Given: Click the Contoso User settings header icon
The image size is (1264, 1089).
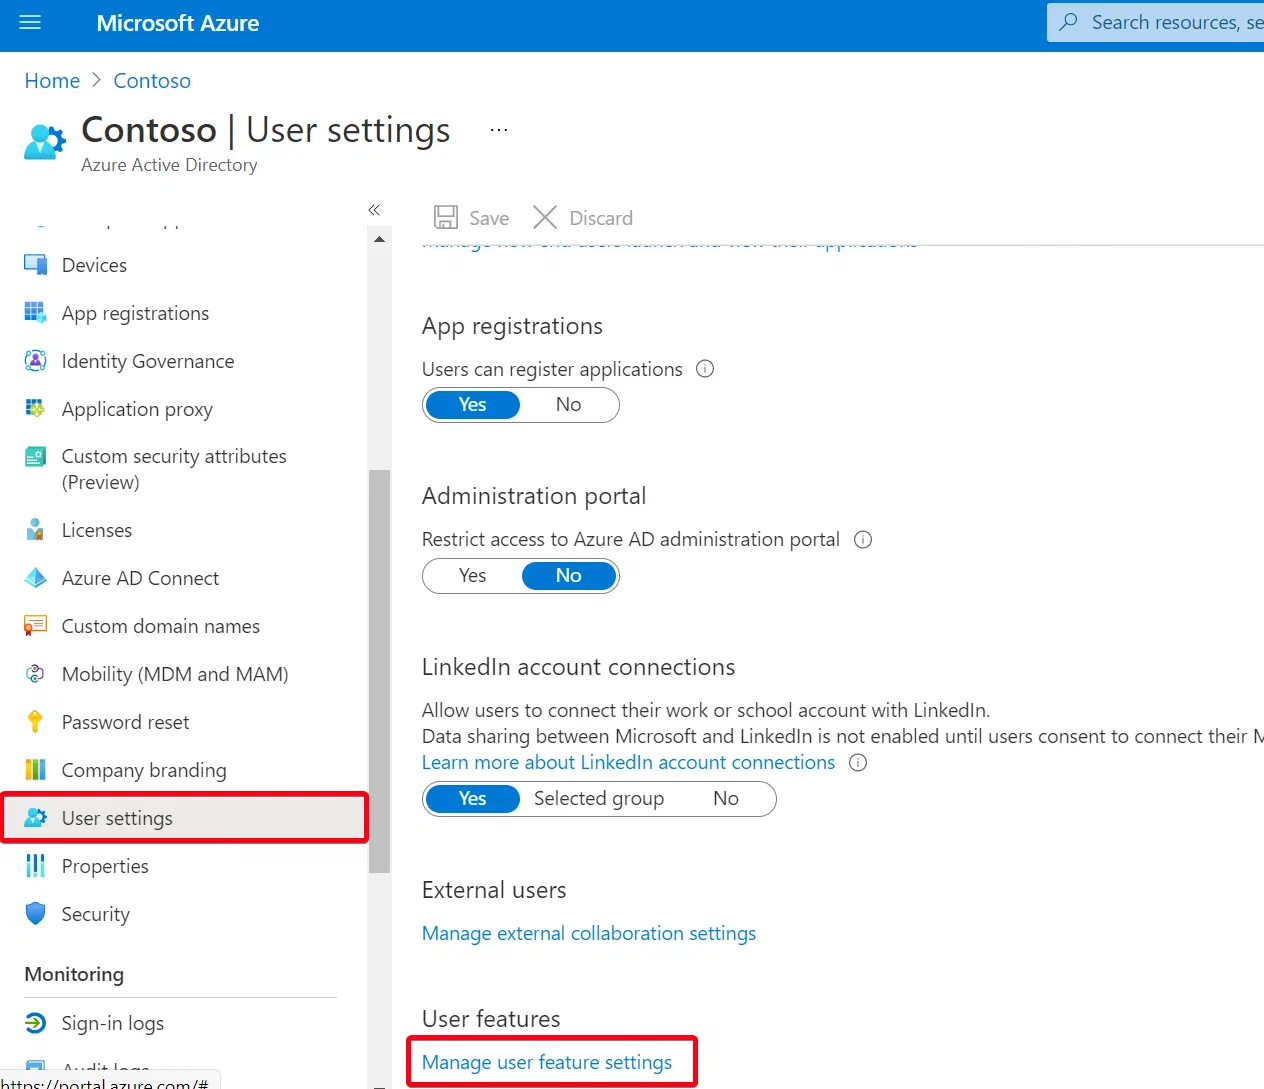Looking at the screenshot, I should click(45, 142).
